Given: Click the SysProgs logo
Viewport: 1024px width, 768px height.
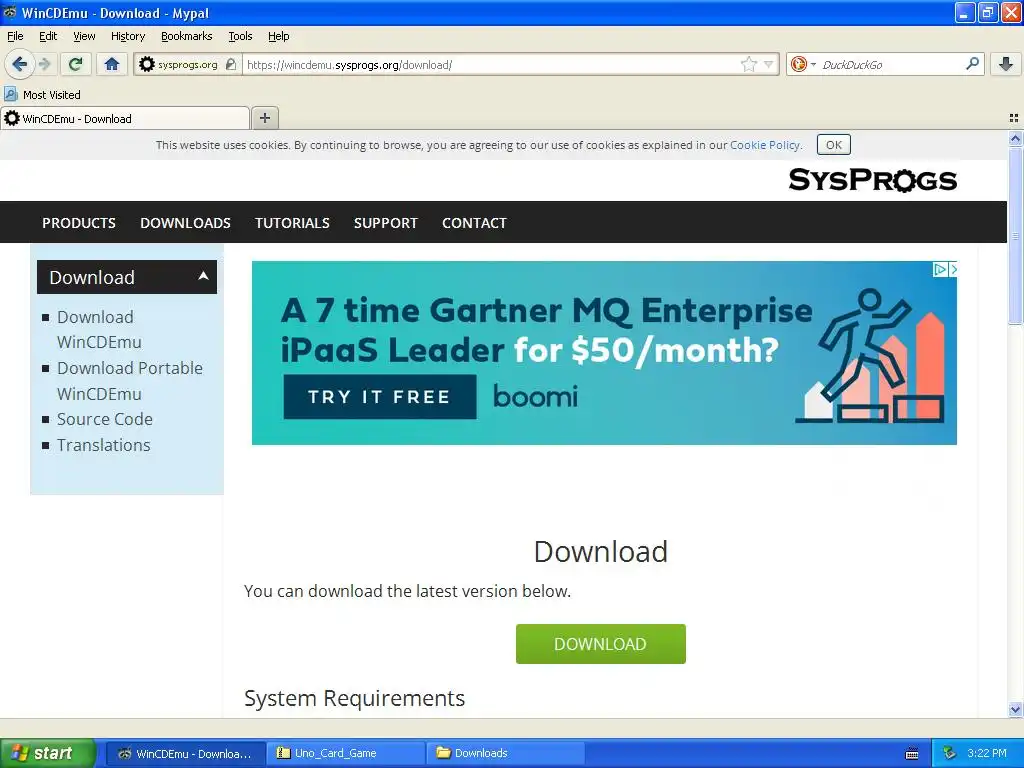Looking at the screenshot, I should pos(872,180).
